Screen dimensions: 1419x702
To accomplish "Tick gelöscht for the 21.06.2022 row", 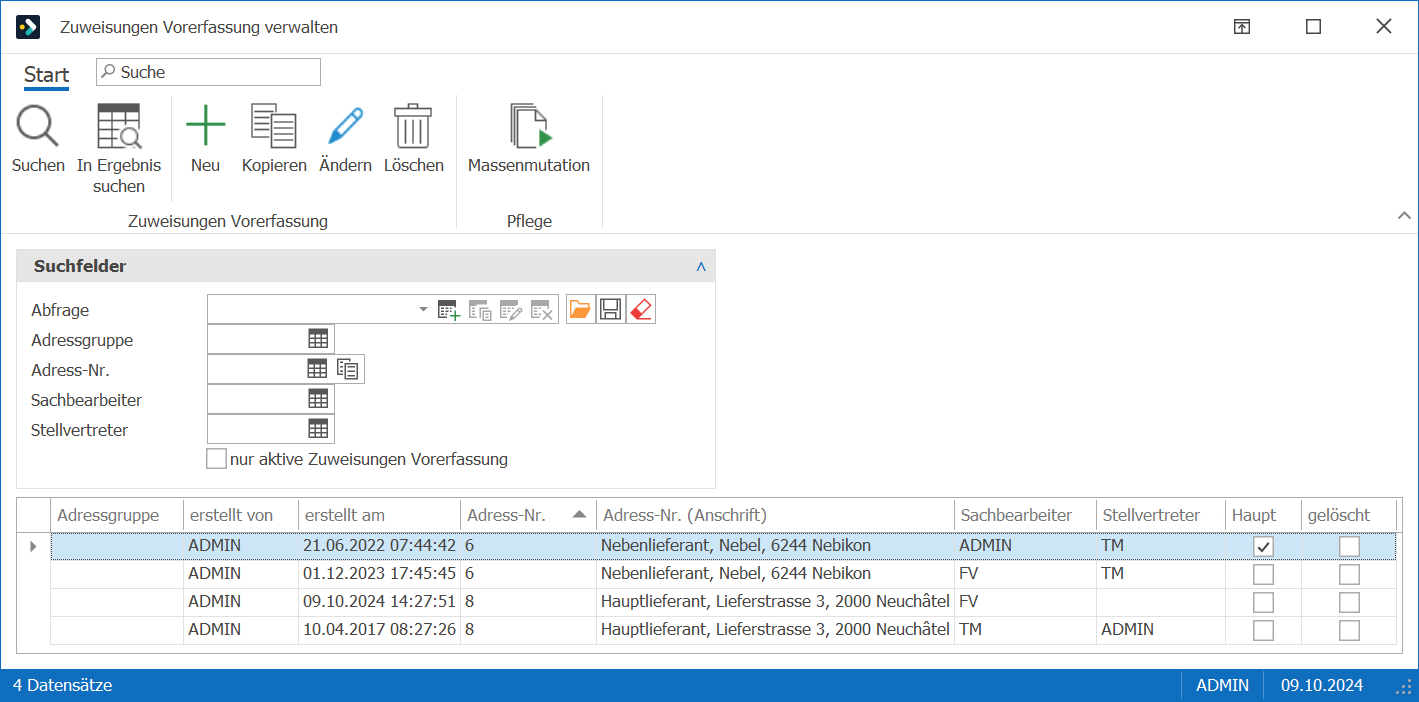I will (x=1350, y=546).
